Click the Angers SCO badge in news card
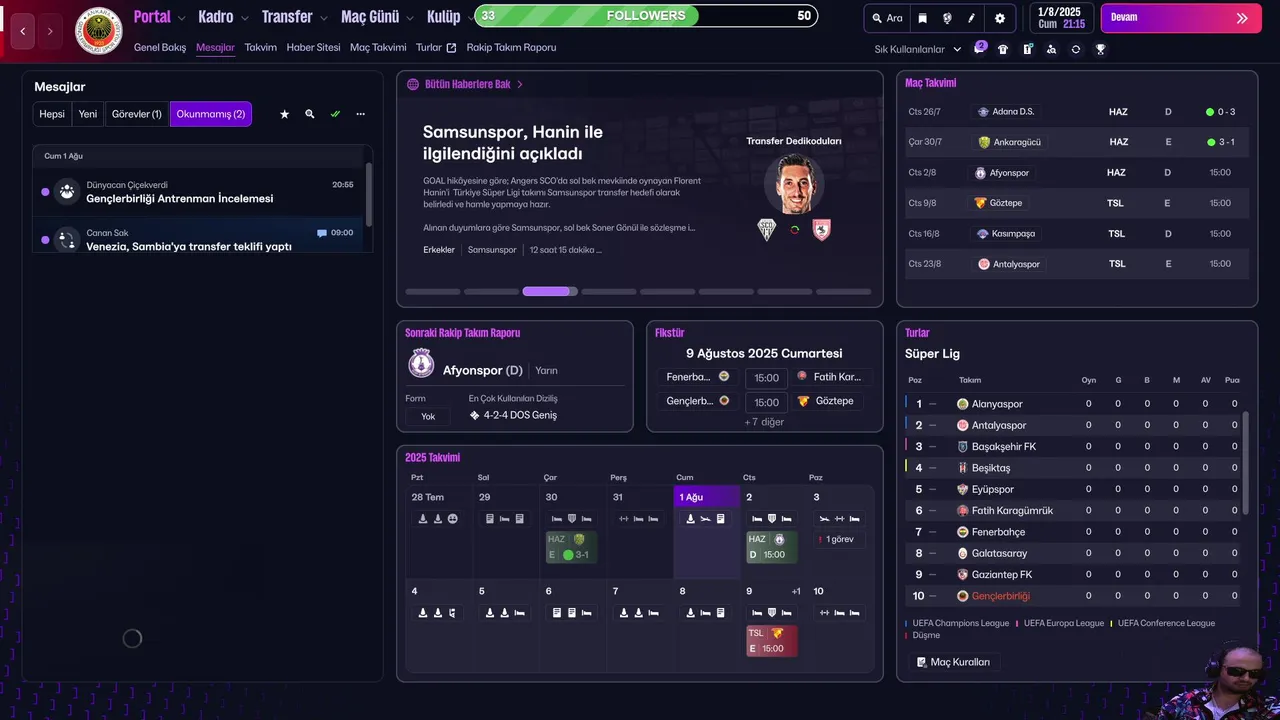Screen dimensions: 1280x720 (767, 230)
